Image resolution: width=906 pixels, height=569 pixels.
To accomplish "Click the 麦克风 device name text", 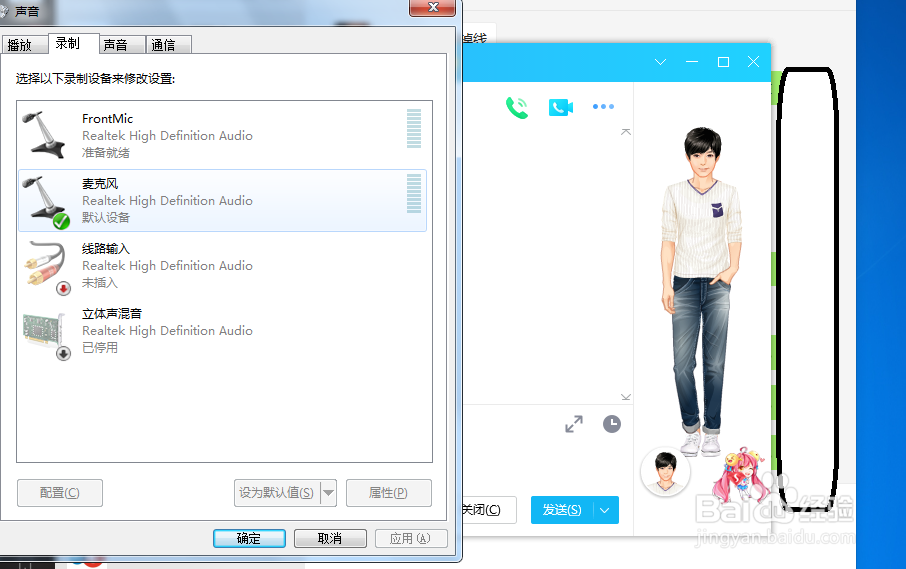I will point(100,184).
